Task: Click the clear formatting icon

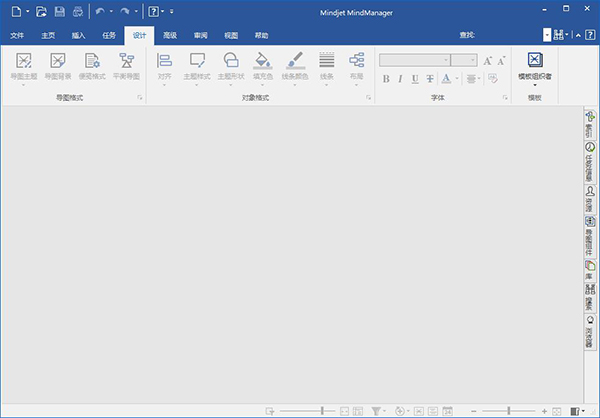Action: click(493, 79)
